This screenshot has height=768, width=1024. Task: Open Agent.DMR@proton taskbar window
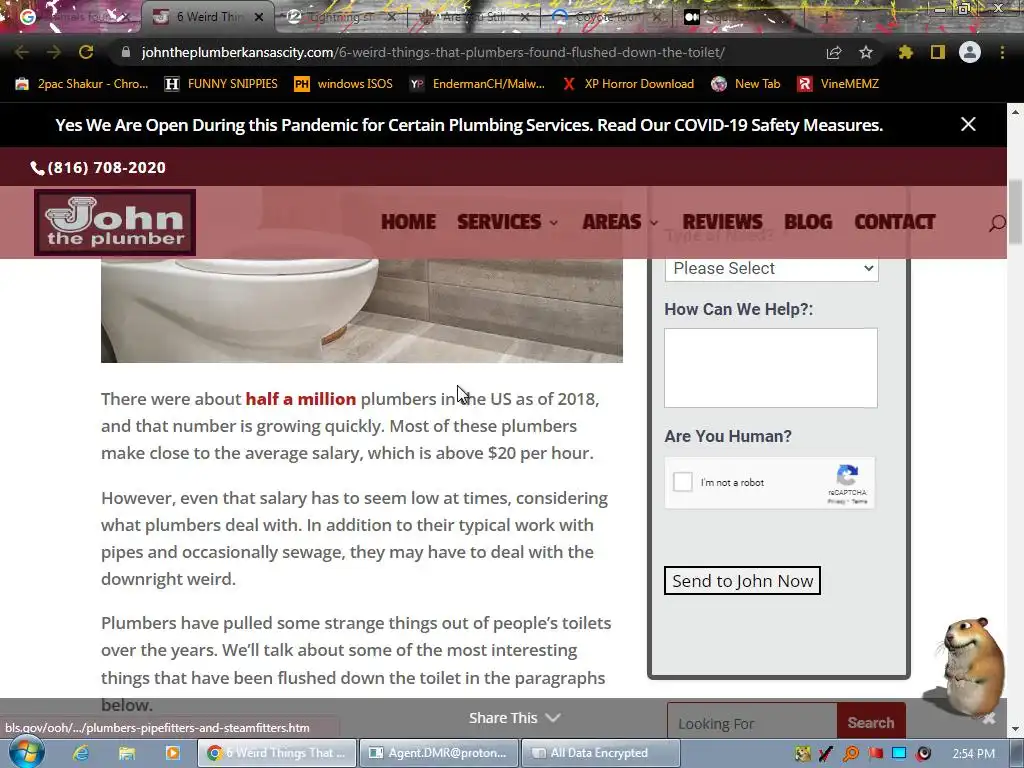coord(439,753)
